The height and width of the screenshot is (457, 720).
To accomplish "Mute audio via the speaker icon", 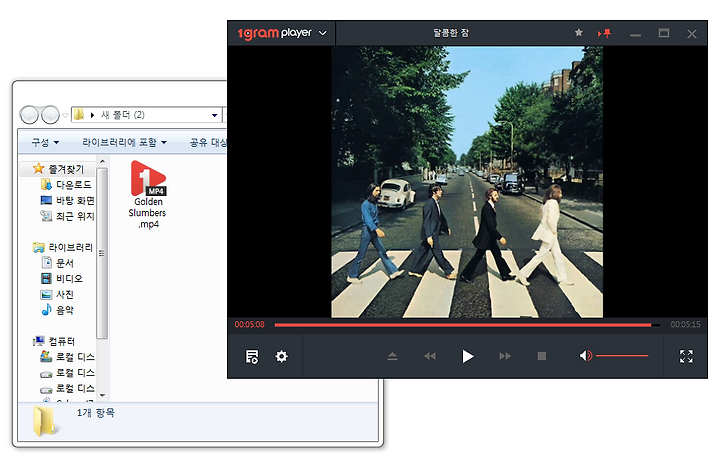I will (x=585, y=356).
